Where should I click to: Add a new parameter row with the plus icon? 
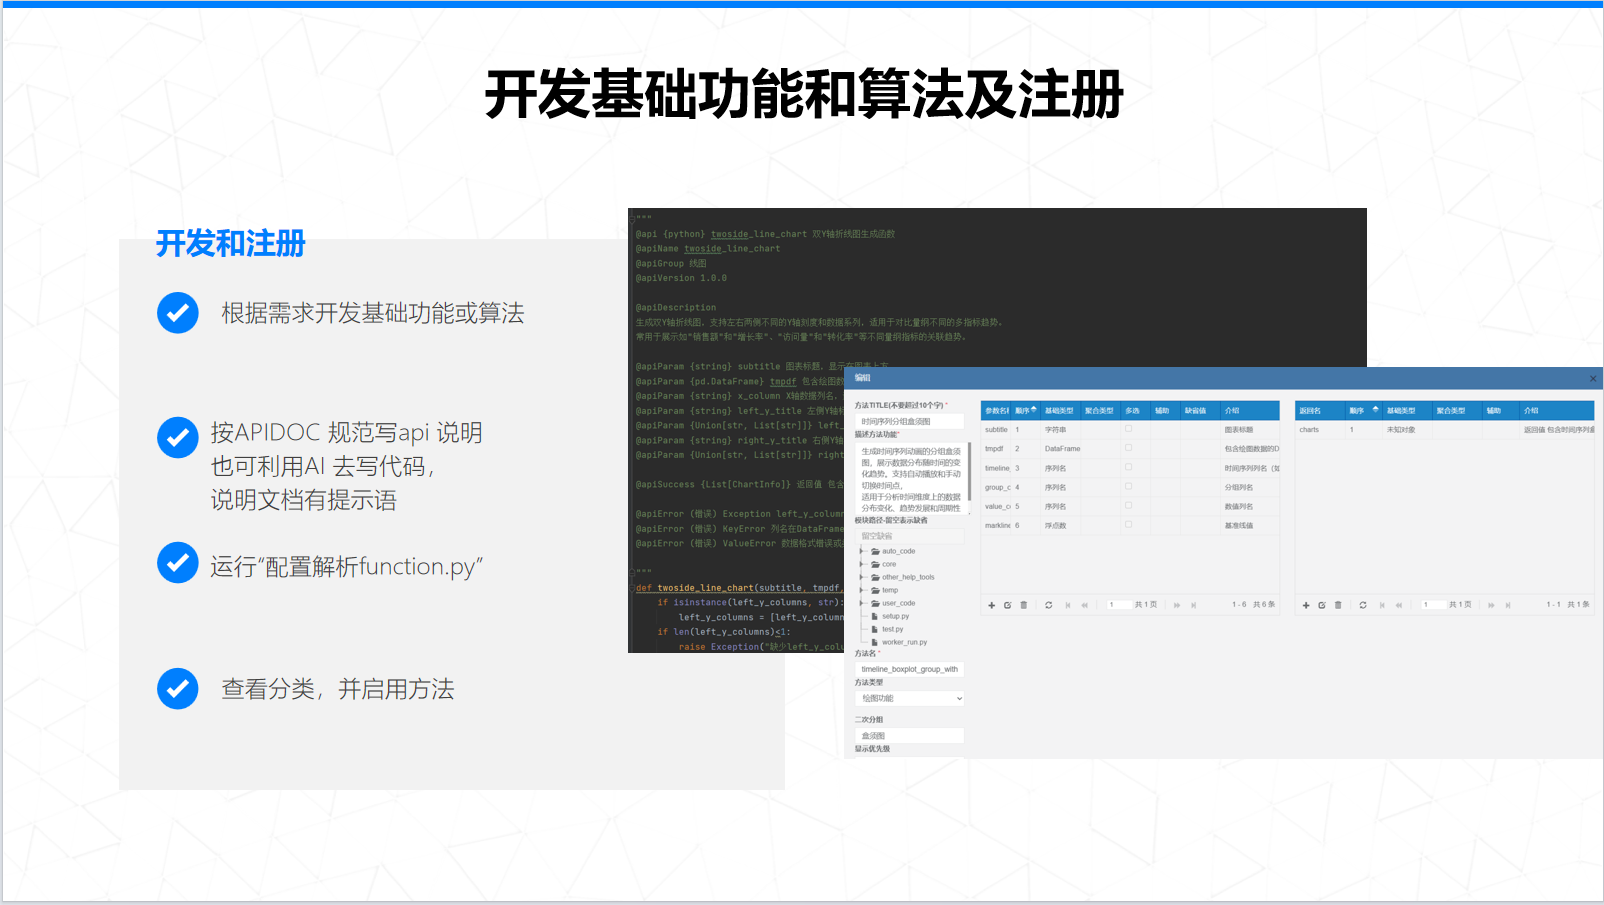[x=992, y=604]
